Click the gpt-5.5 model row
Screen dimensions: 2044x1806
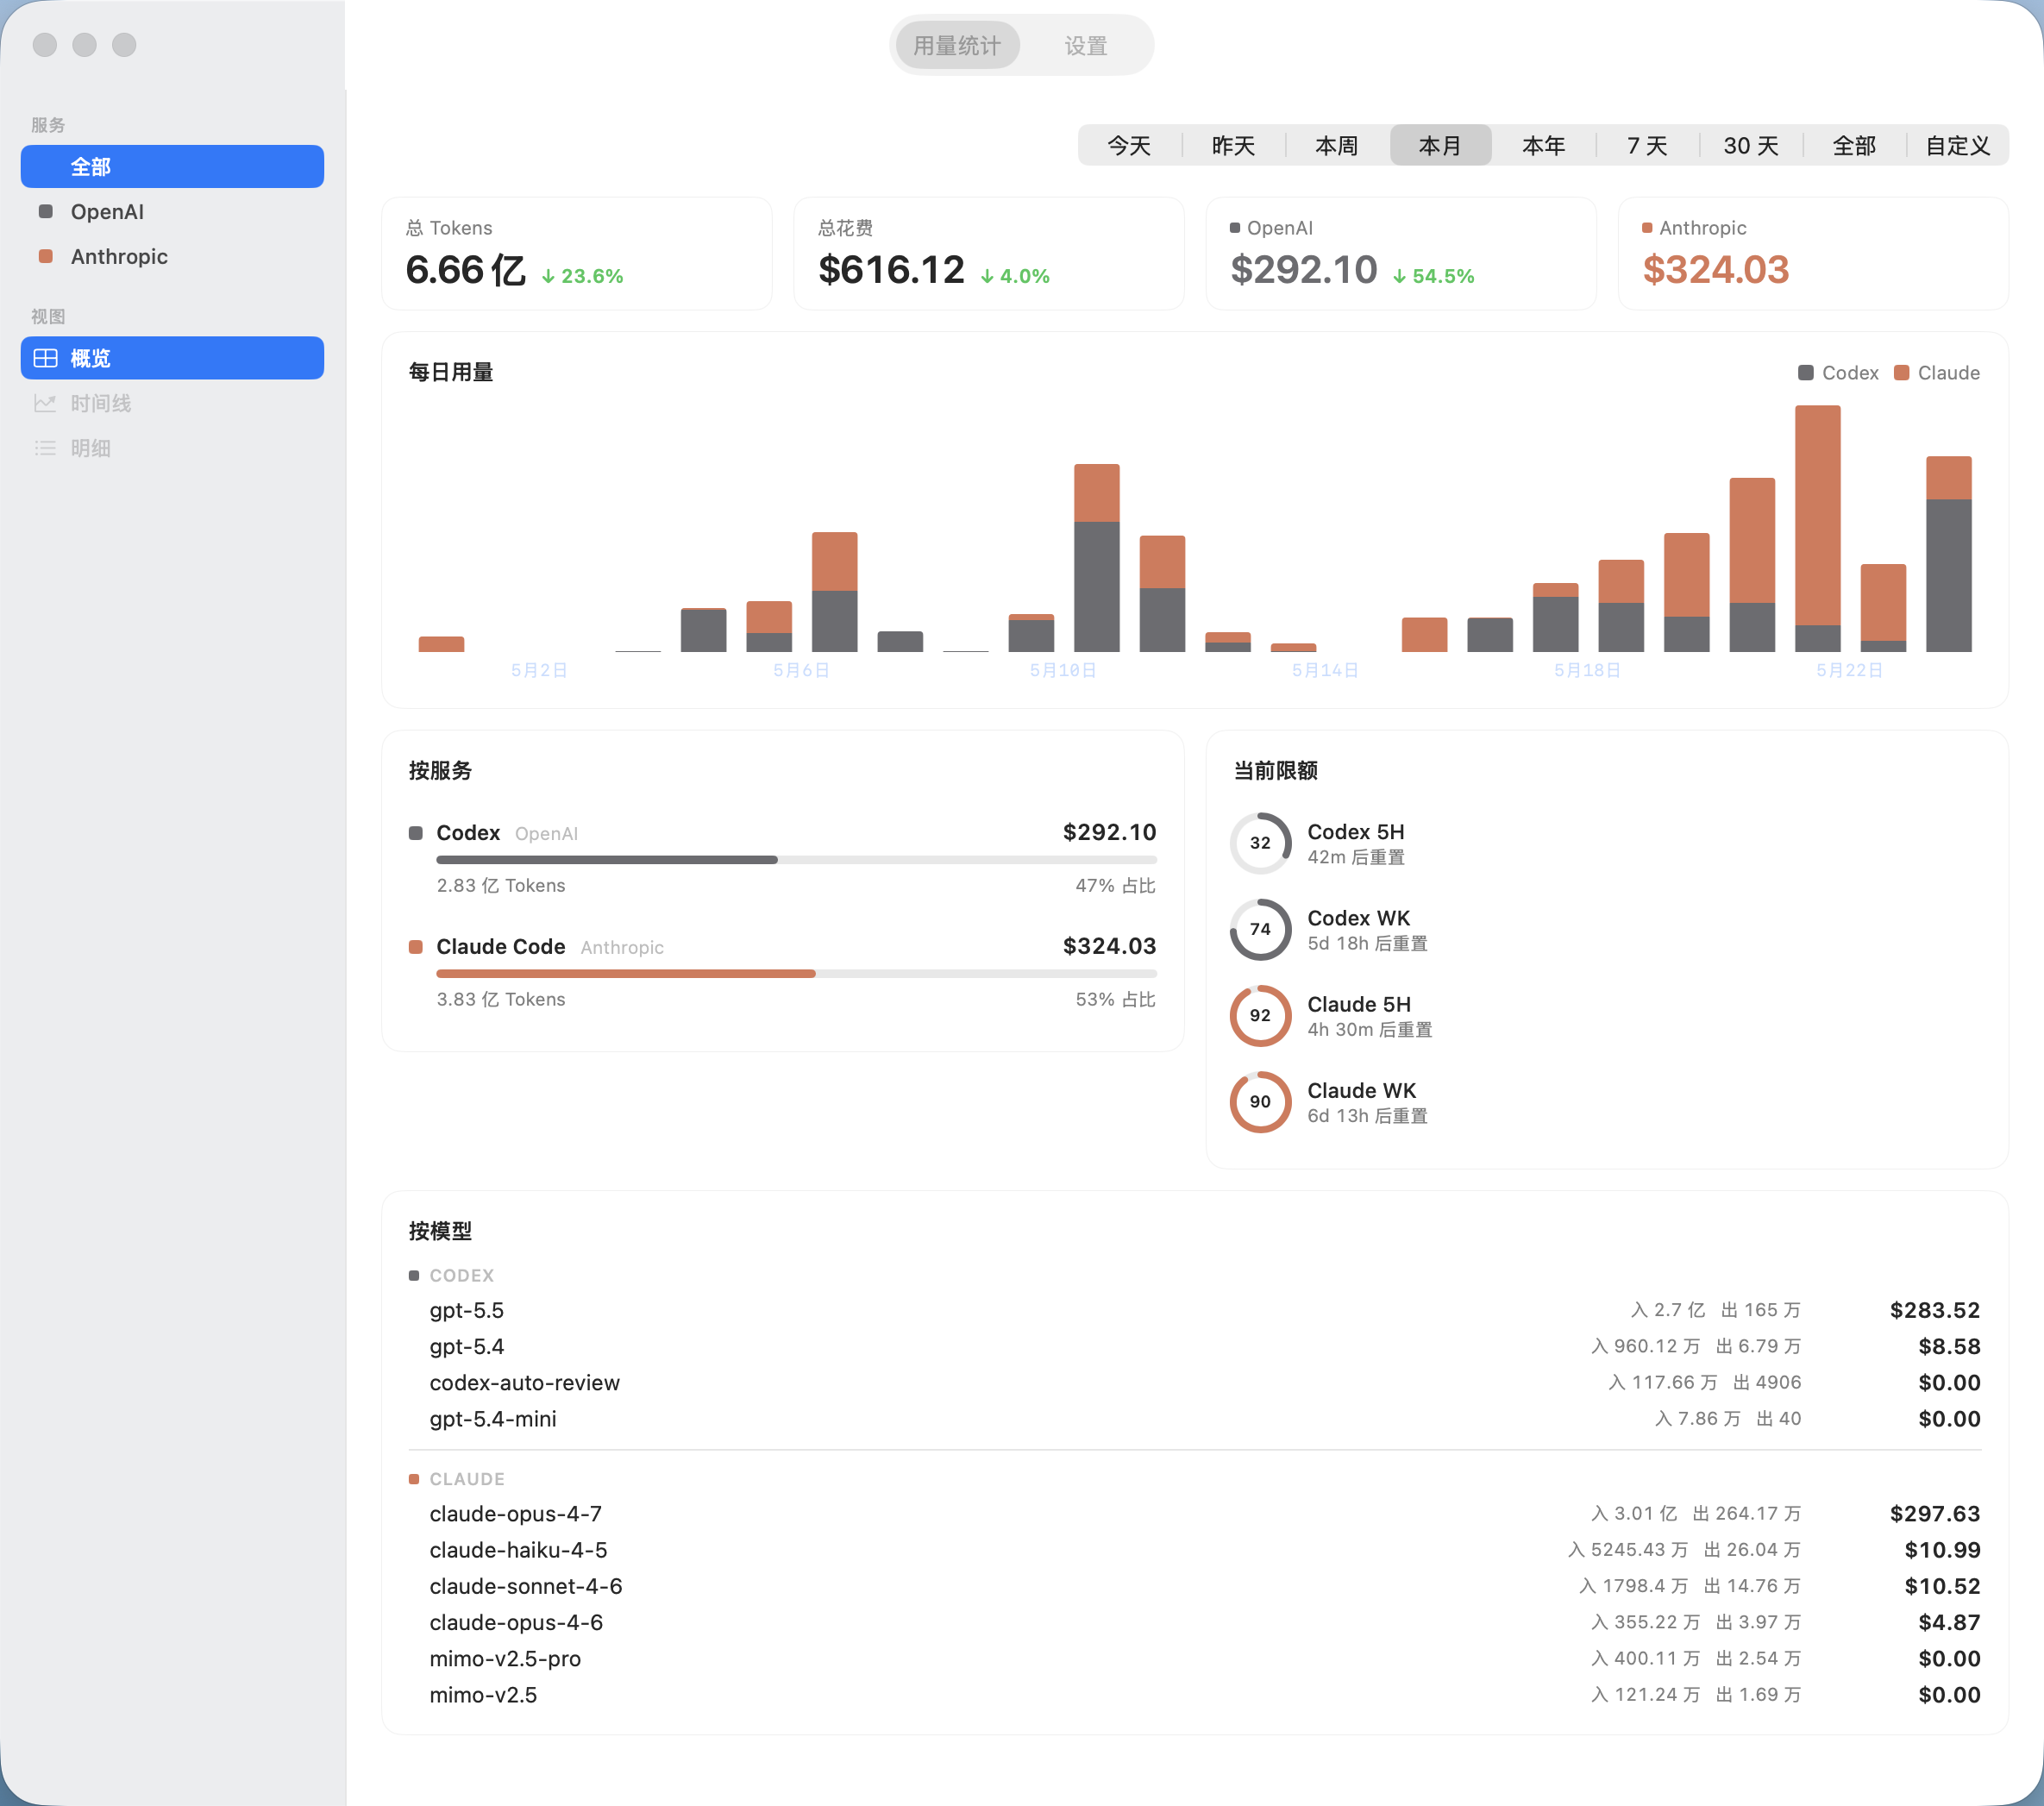(x=1195, y=1310)
